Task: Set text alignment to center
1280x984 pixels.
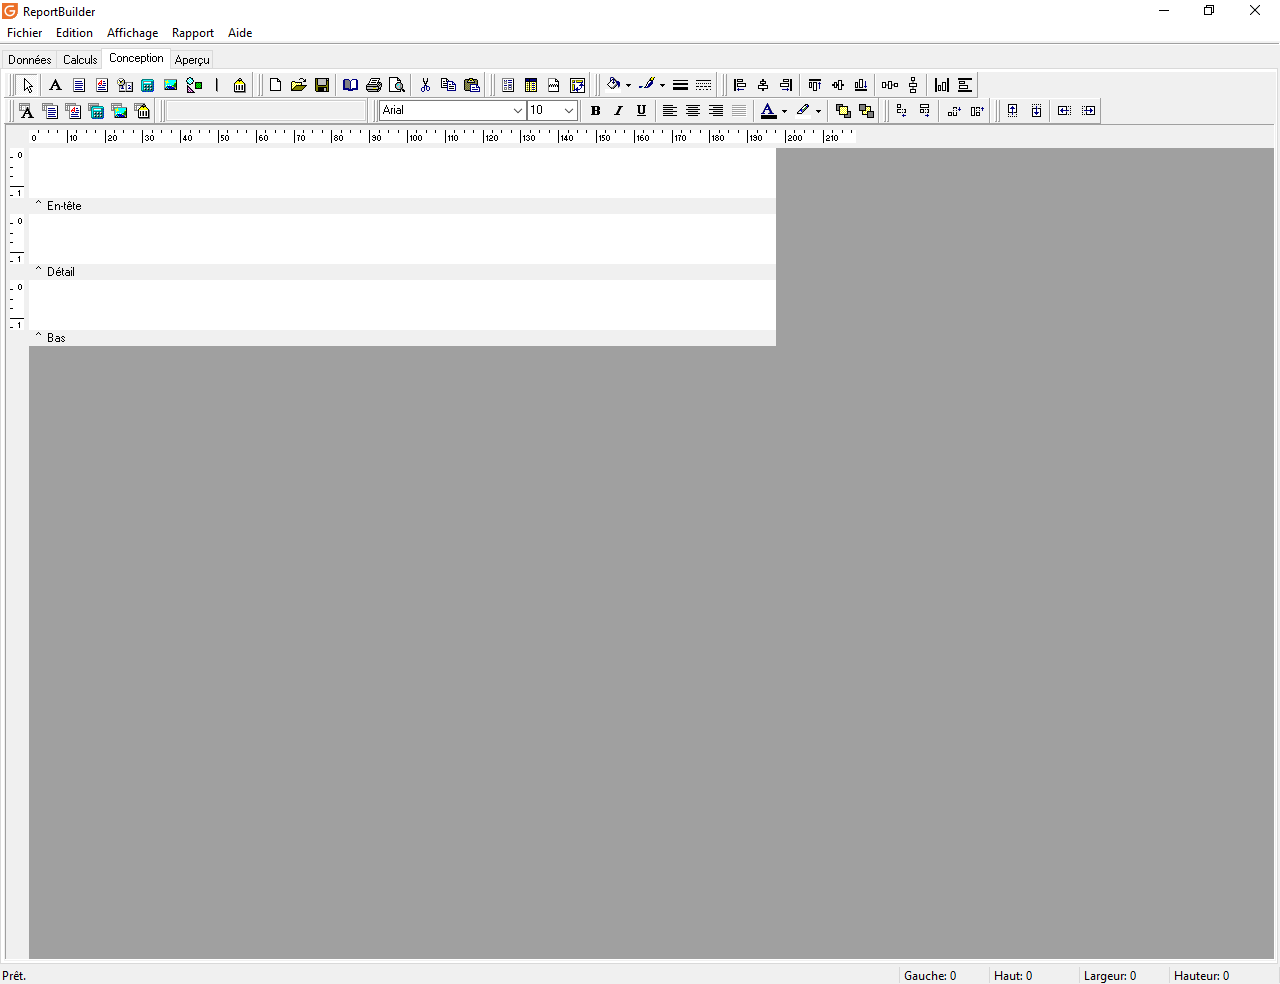Action: tap(693, 111)
